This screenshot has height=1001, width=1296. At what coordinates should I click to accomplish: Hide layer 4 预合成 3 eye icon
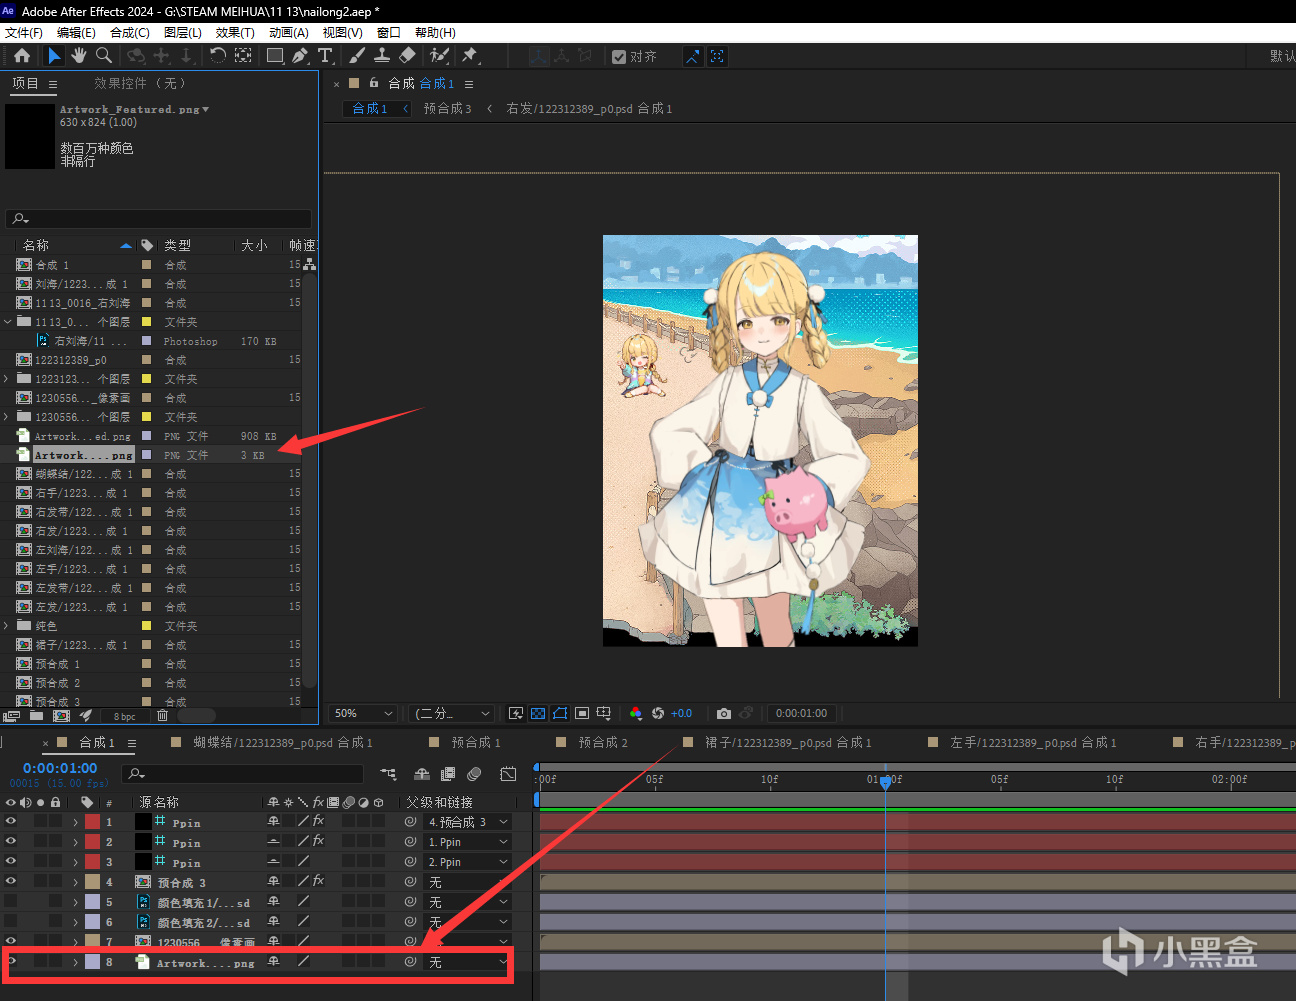point(11,881)
